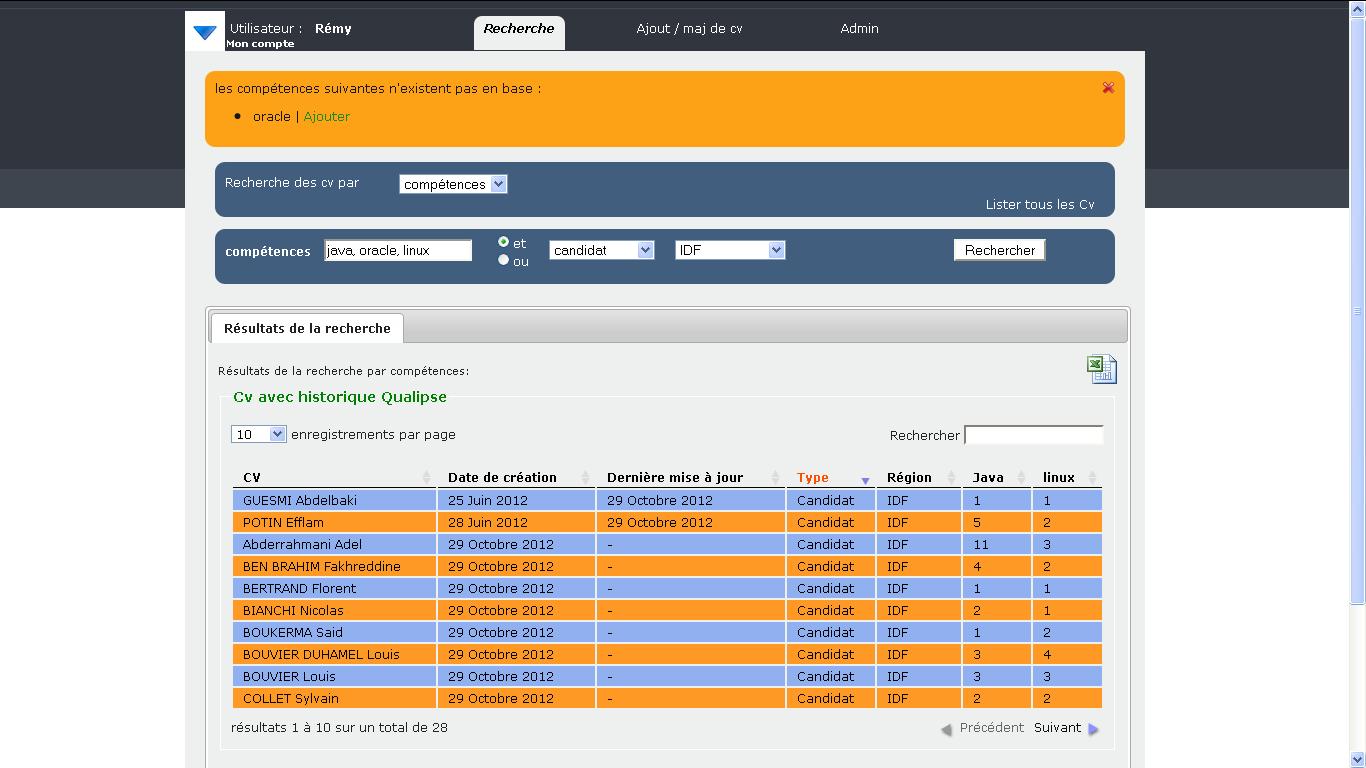Screen dimensions: 1366x768
Task: Click the table filter Rechercher field
Action: (1033, 435)
